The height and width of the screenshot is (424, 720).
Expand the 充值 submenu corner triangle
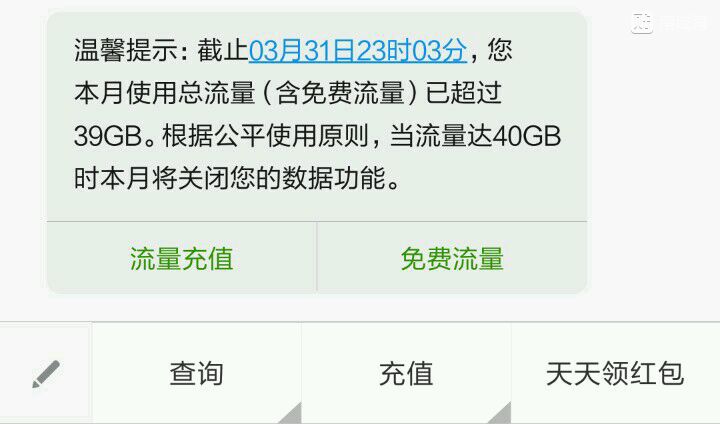tap(500, 414)
